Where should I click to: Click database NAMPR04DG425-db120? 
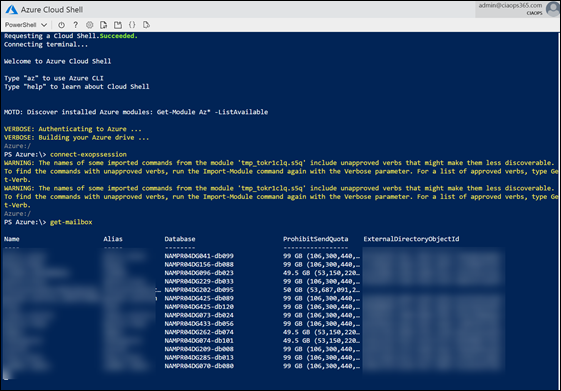tap(199, 307)
